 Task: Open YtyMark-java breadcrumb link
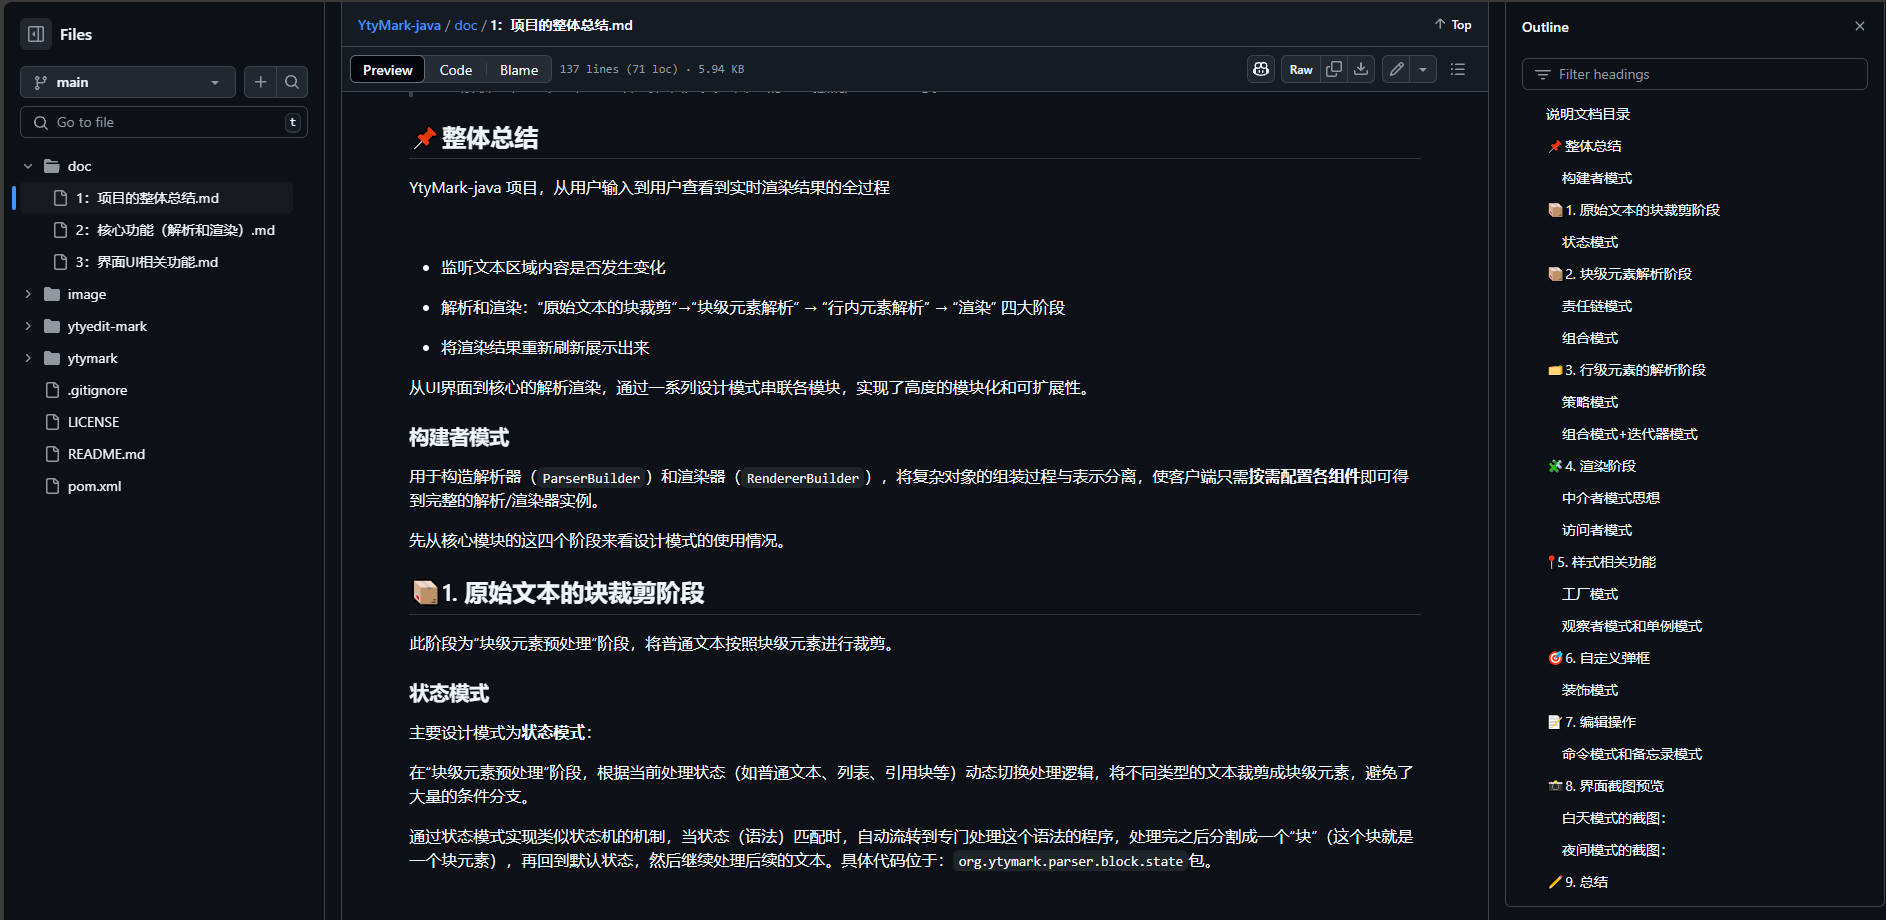tap(399, 25)
